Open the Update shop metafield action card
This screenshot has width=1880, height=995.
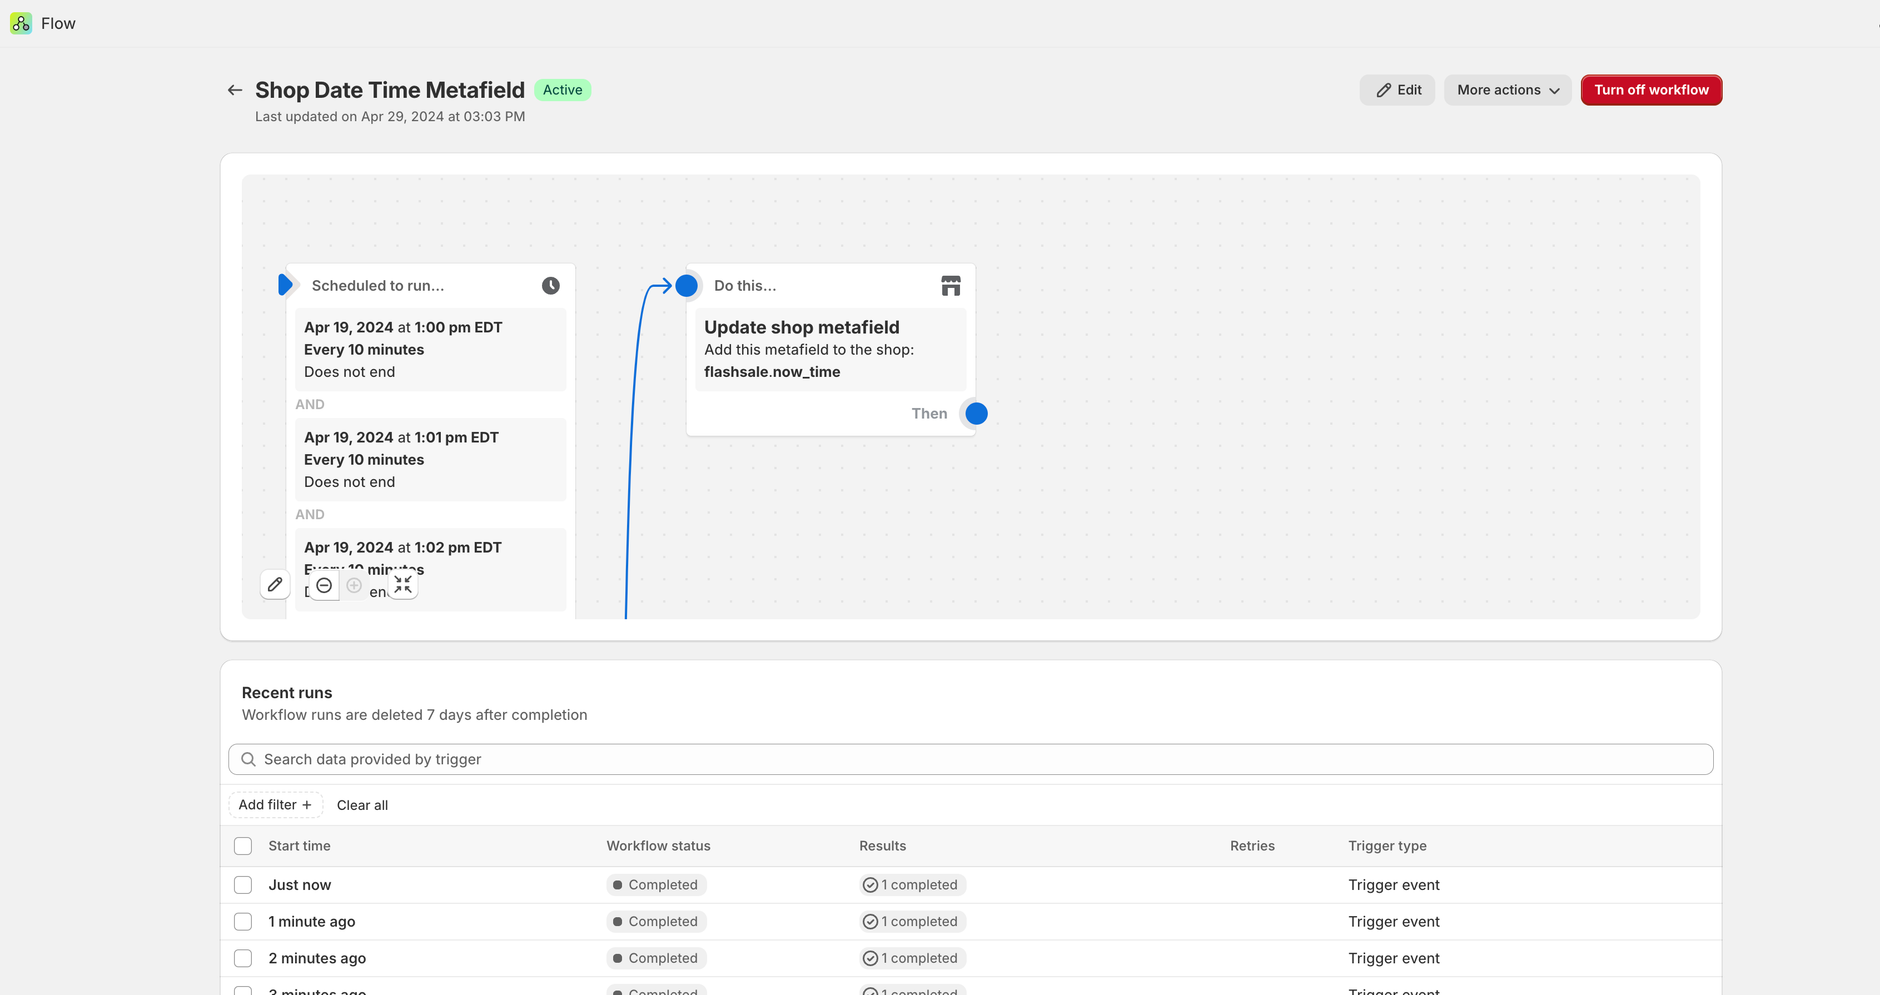click(830, 349)
